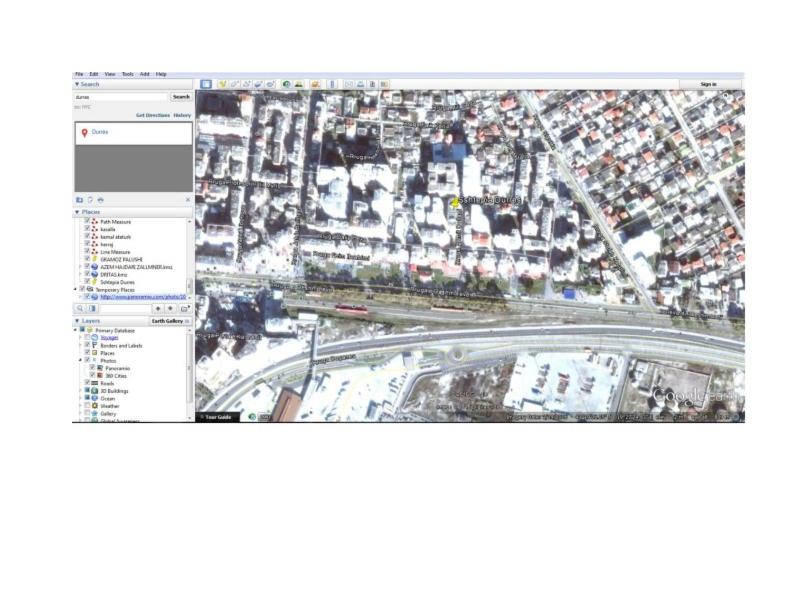Select the Add Path tool
The width and height of the screenshot is (792, 612).
(247, 84)
